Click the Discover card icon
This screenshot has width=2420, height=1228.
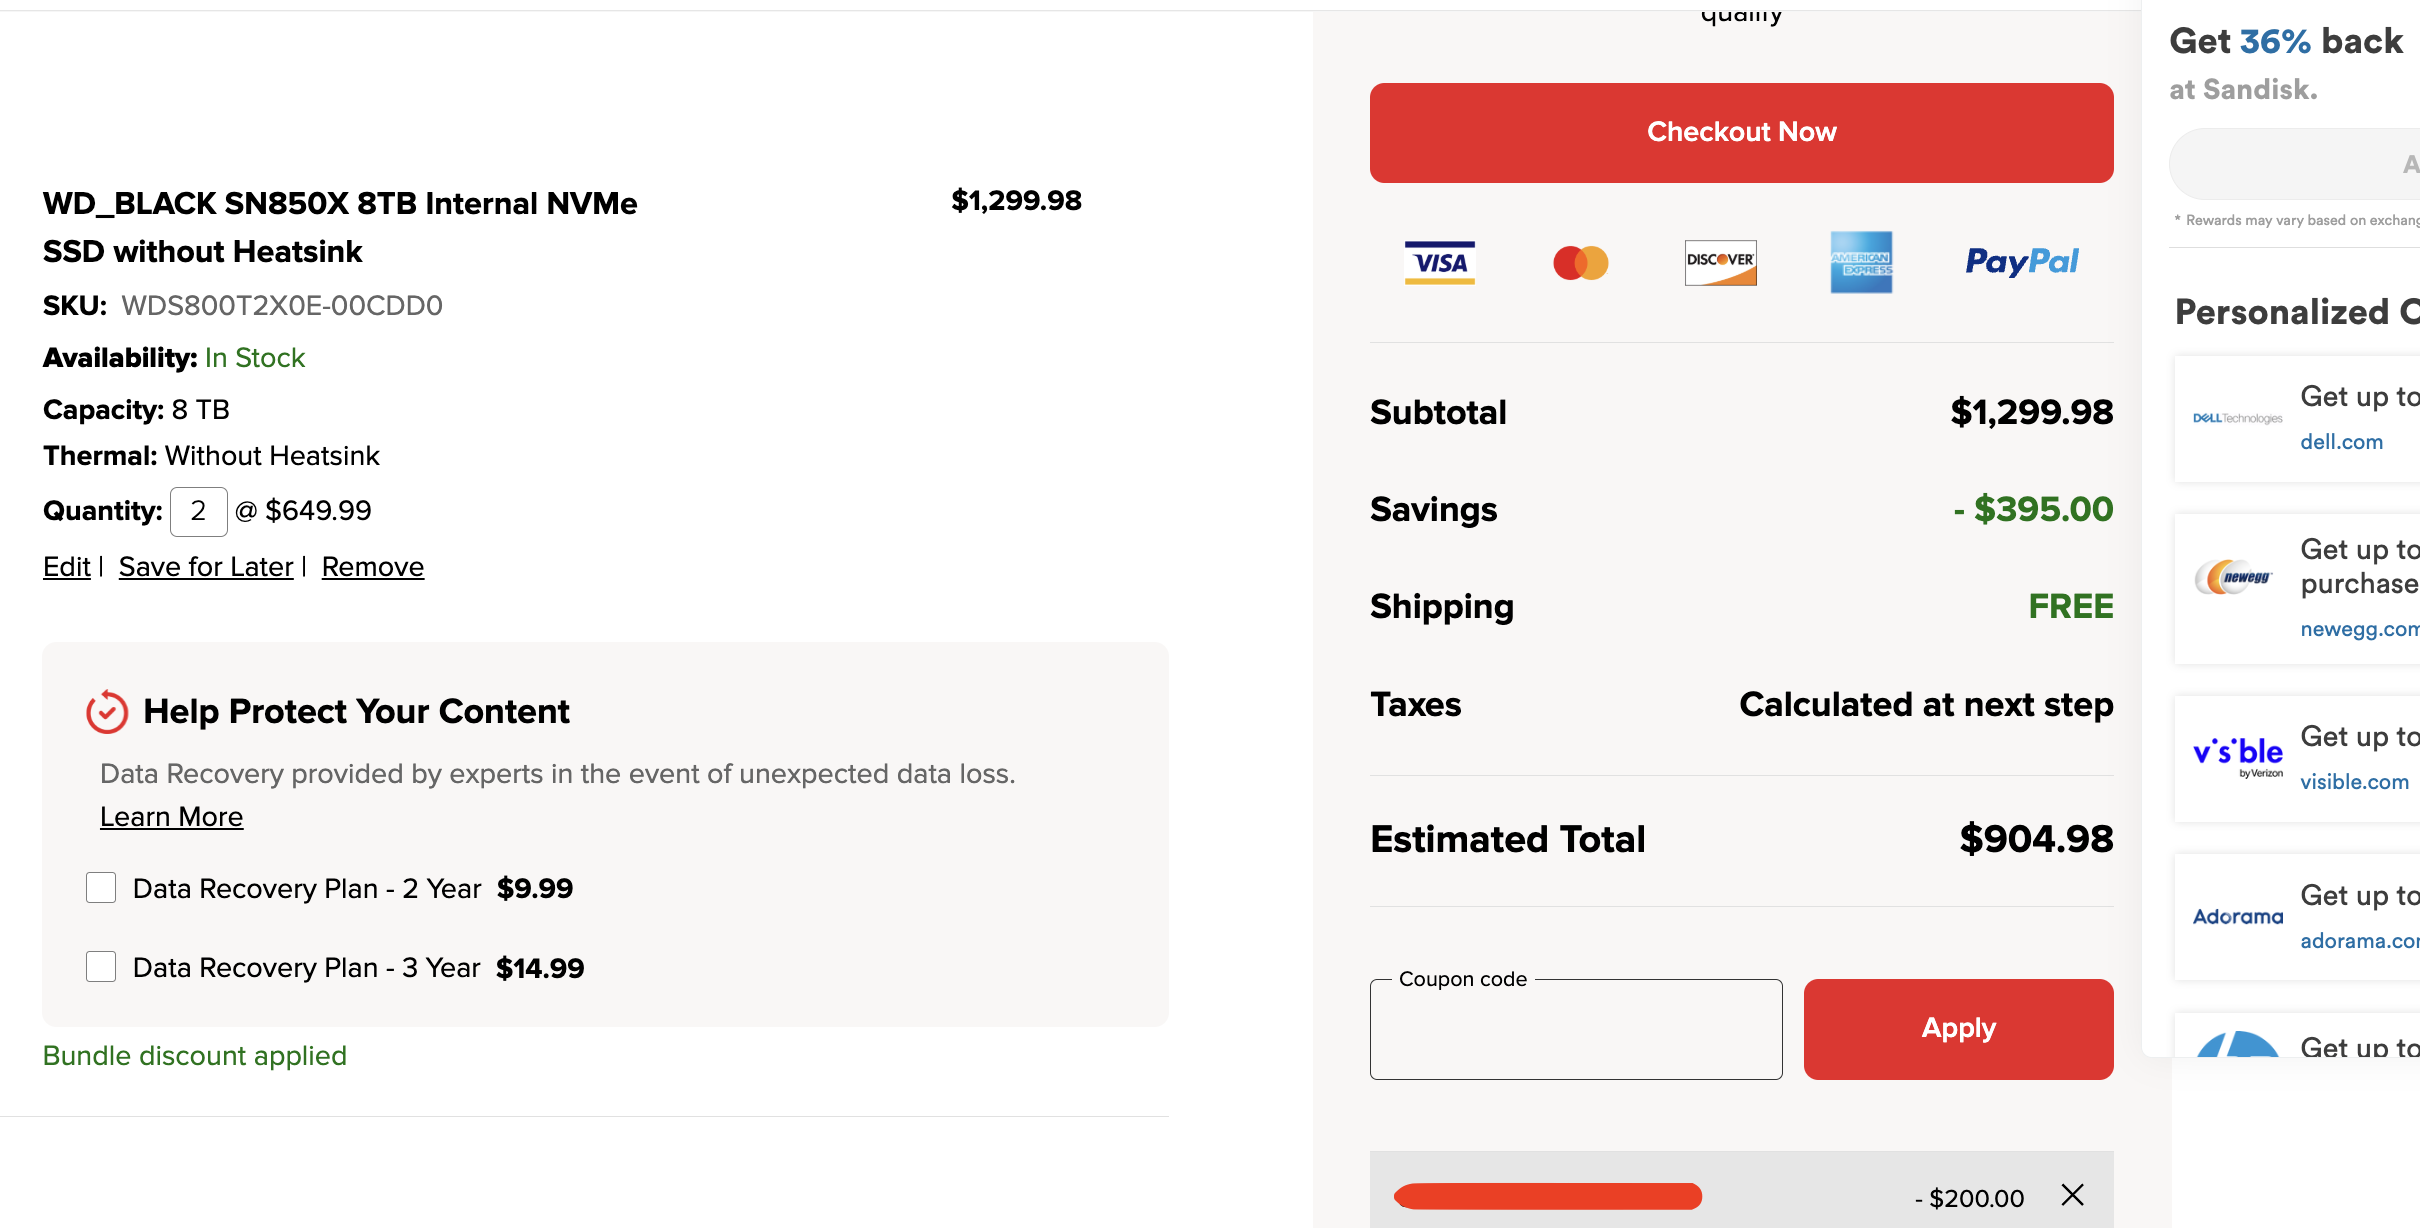(x=1720, y=263)
